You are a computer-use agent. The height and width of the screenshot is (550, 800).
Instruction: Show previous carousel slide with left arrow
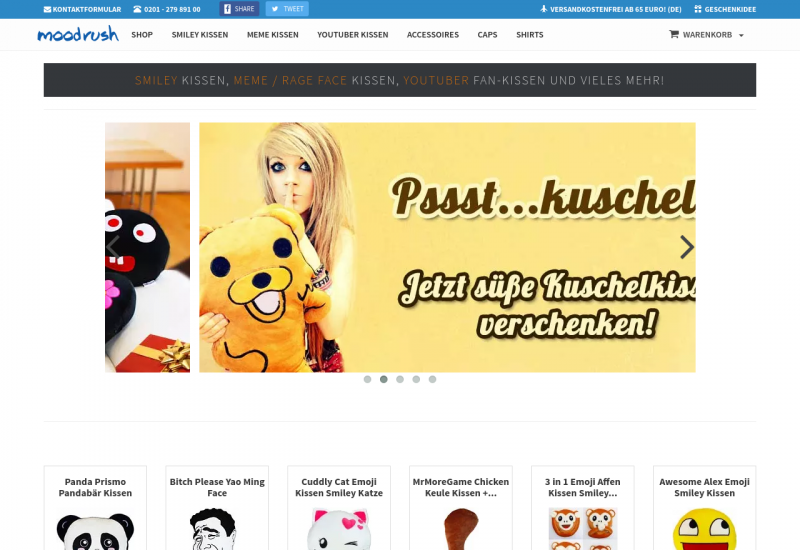(x=113, y=247)
